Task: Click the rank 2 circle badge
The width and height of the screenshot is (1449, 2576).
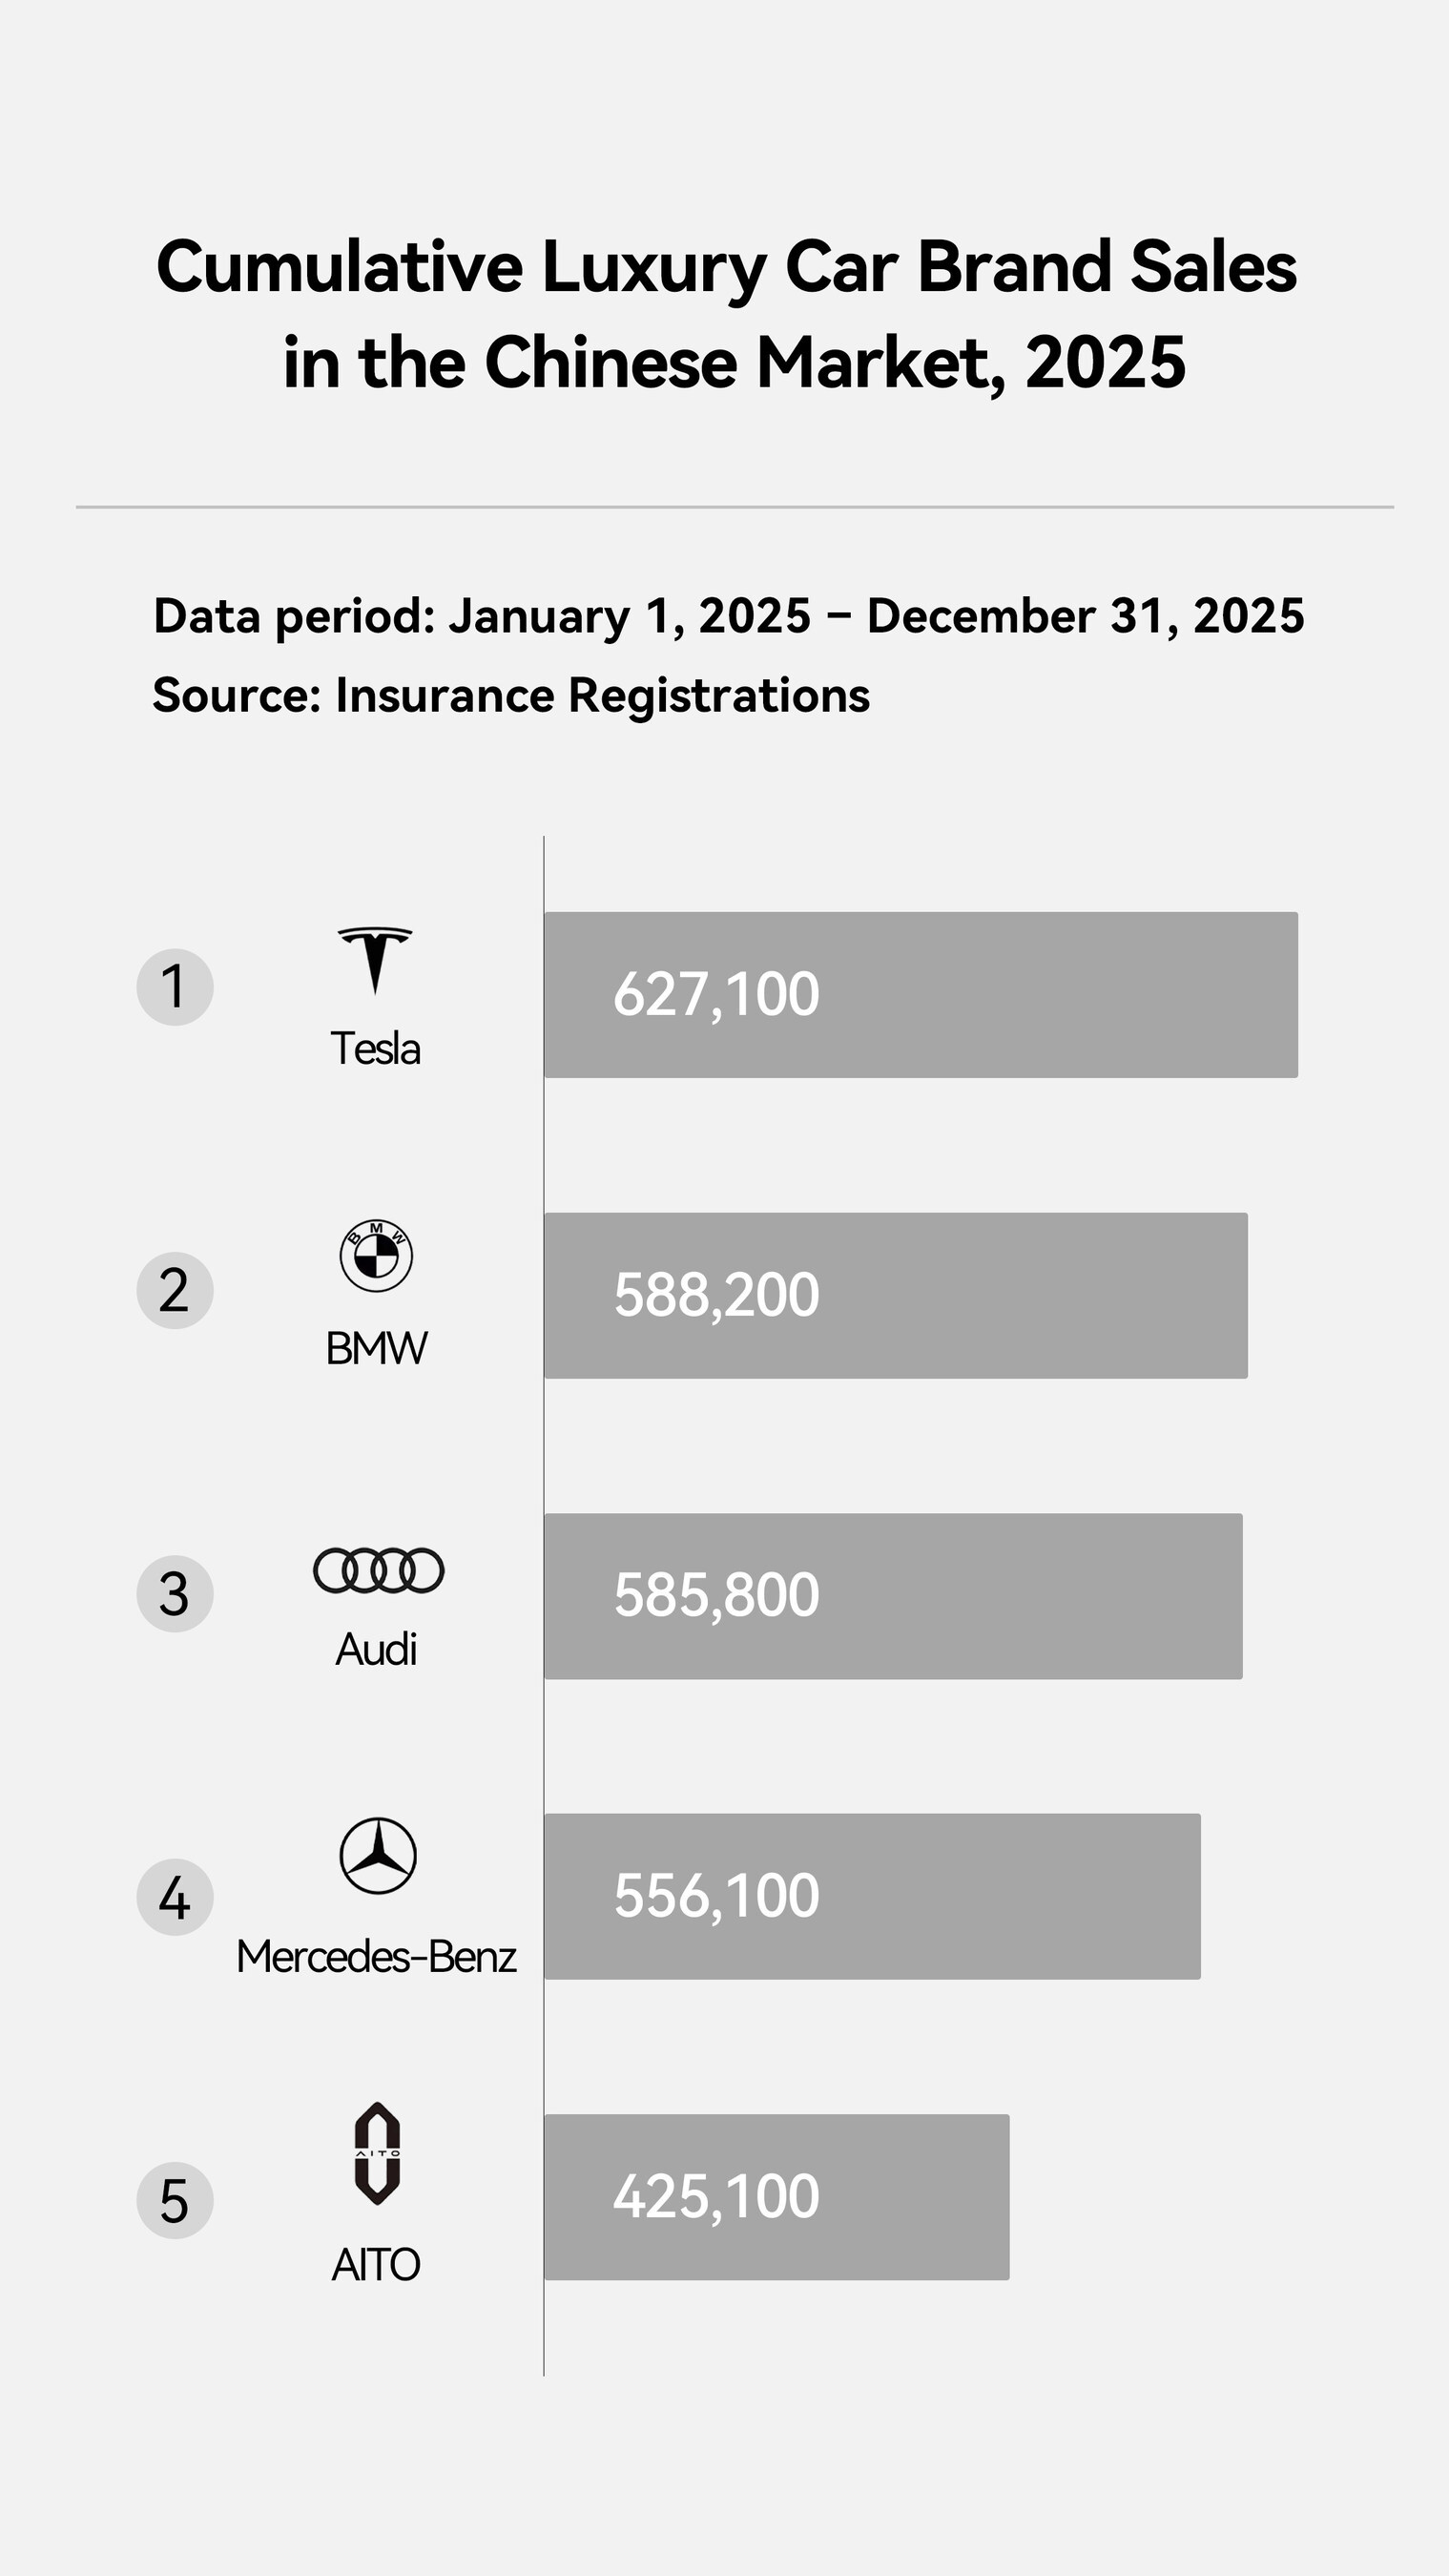Action: pyautogui.click(x=175, y=1290)
